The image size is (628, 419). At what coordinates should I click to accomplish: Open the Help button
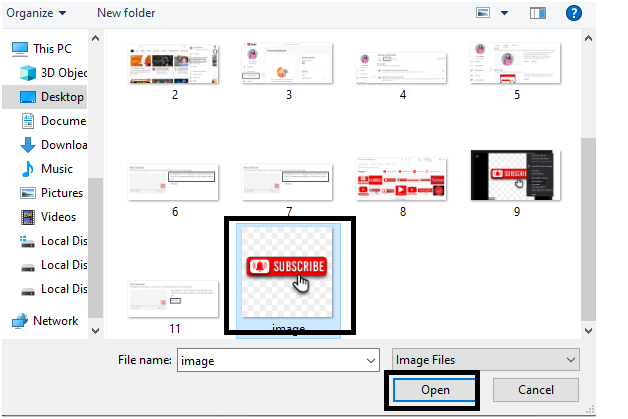coord(574,13)
